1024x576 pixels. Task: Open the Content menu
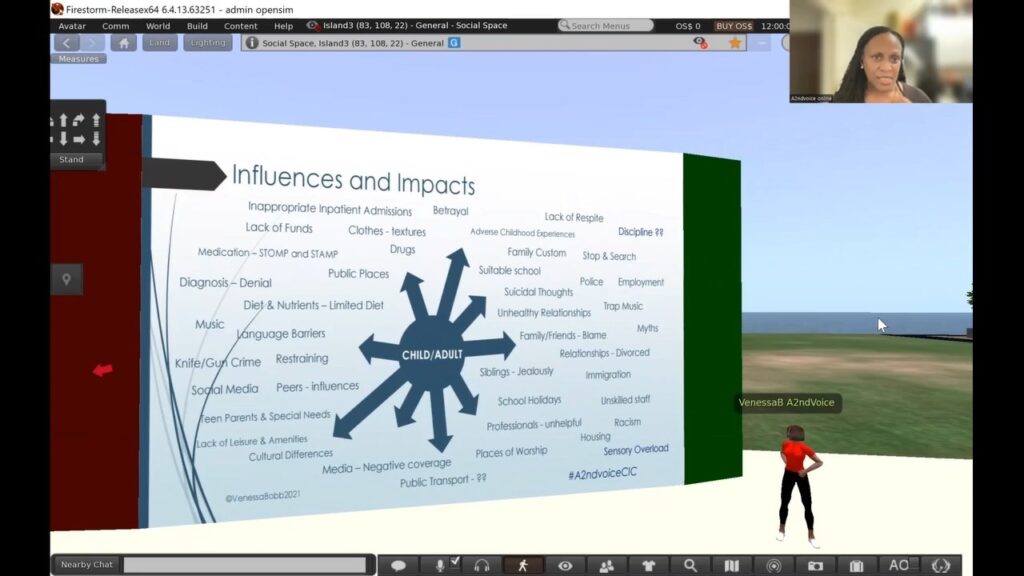coord(241,26)
